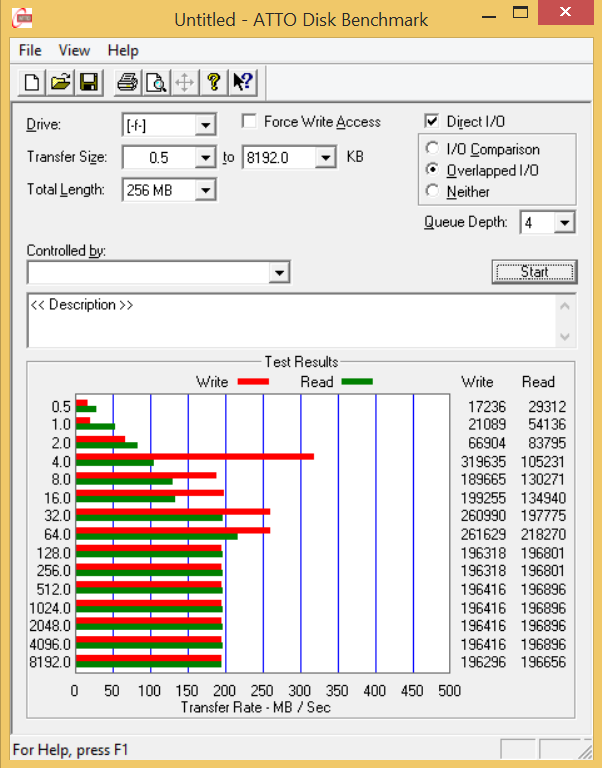Expand Transfer Size maximum 8192.0 dropdown
The width and height of the screenshot is (602, 768).
click(x=325, y=158)
